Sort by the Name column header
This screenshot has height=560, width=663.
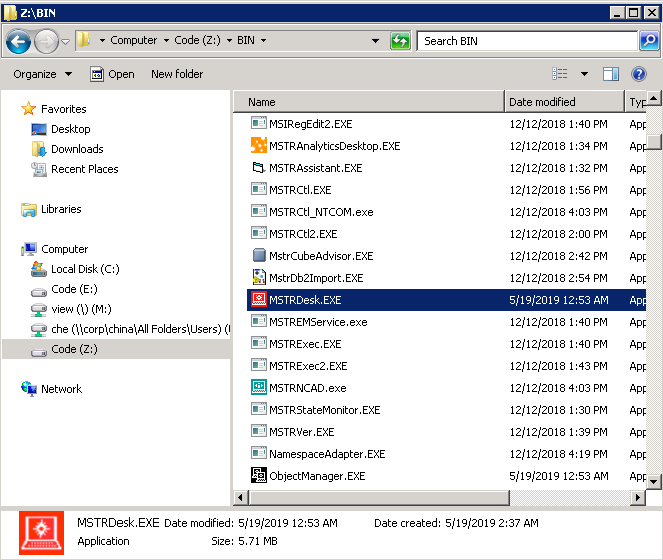(369, 102)
